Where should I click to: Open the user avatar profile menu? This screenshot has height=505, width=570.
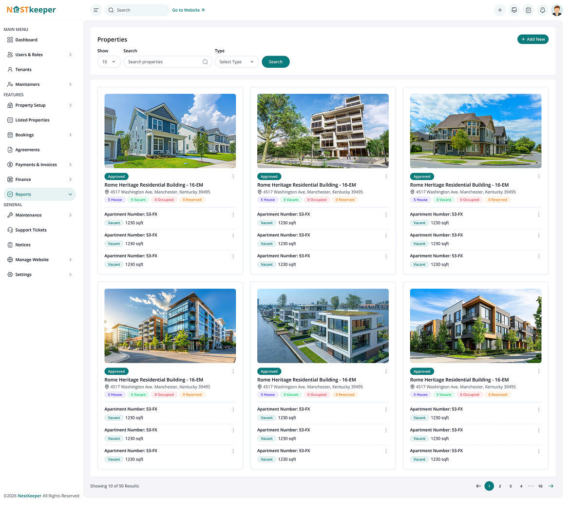pos(557,10)
